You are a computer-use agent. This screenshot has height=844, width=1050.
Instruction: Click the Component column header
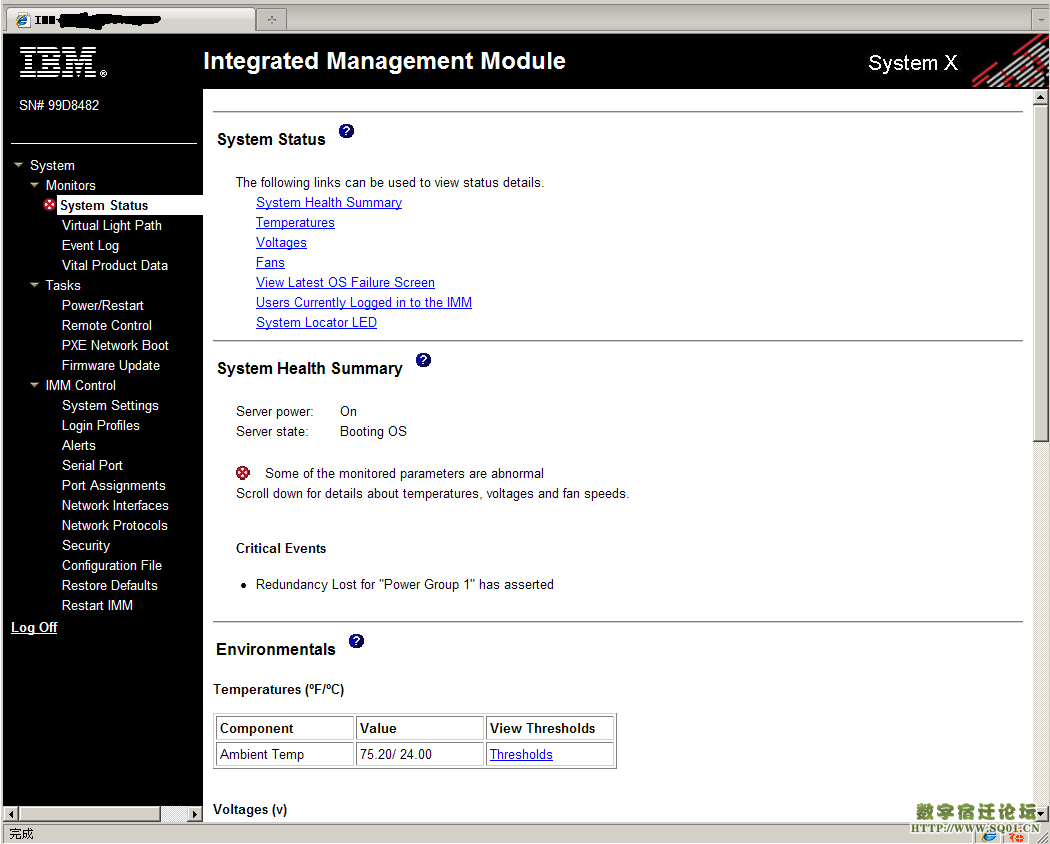pos(285,728)
